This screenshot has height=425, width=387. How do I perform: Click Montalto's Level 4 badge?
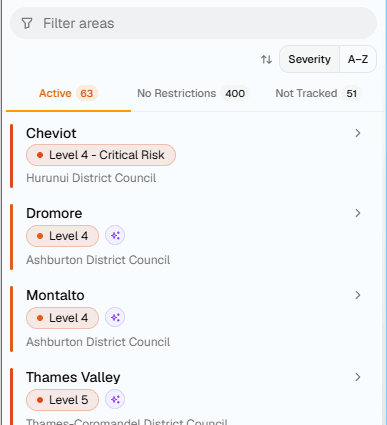point(62,318)
